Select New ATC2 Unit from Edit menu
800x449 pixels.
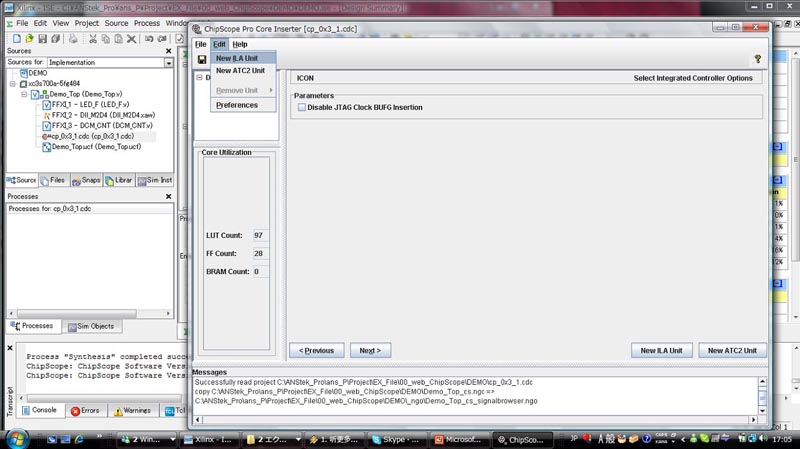[x=243, y=70]
